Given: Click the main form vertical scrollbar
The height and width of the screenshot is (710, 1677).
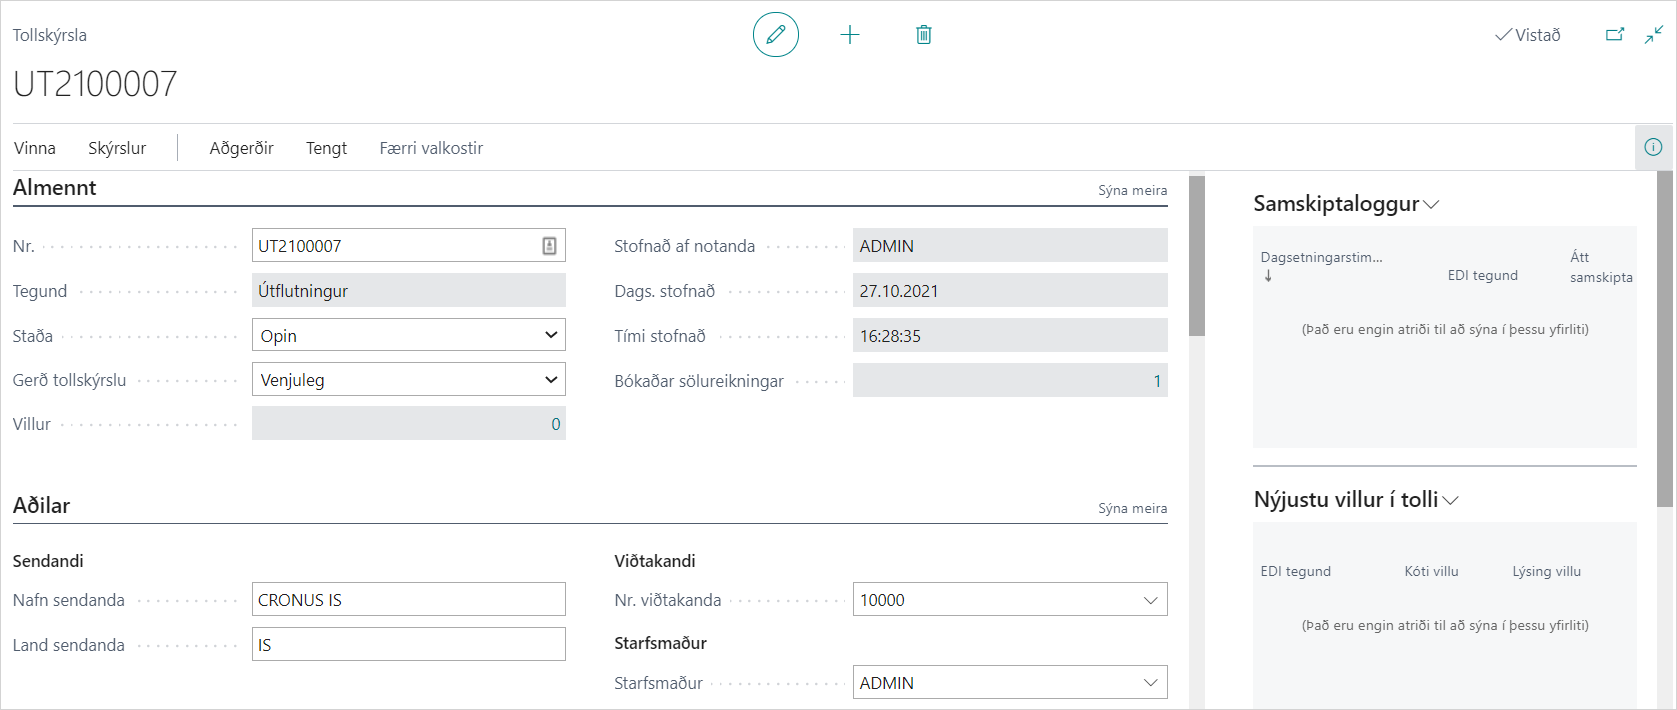Looking at the screenshot, I should coord(1196,256).
